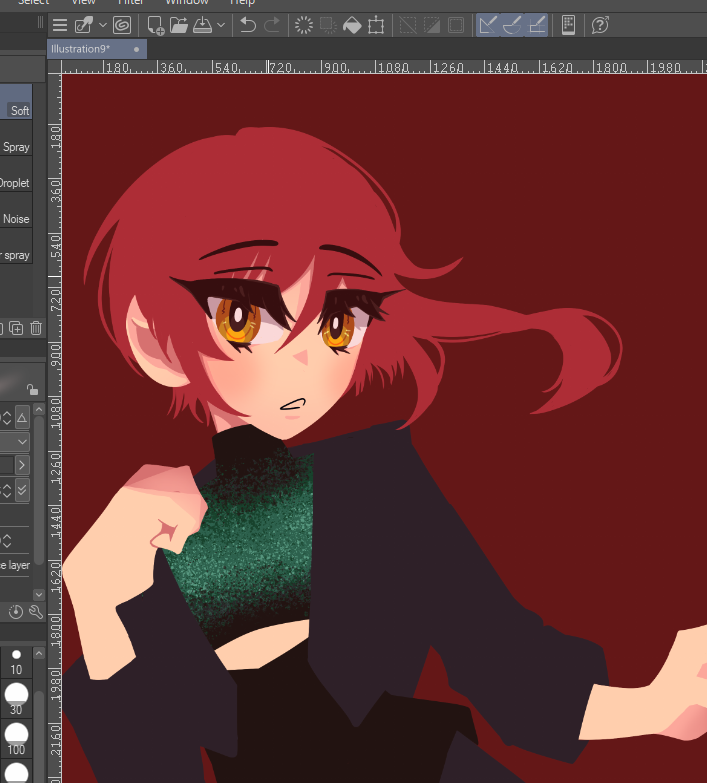The height and width of the screenshot is (783, 707).
Task: Open Clip Studio Paint support help icon
Action: [600, 25]
